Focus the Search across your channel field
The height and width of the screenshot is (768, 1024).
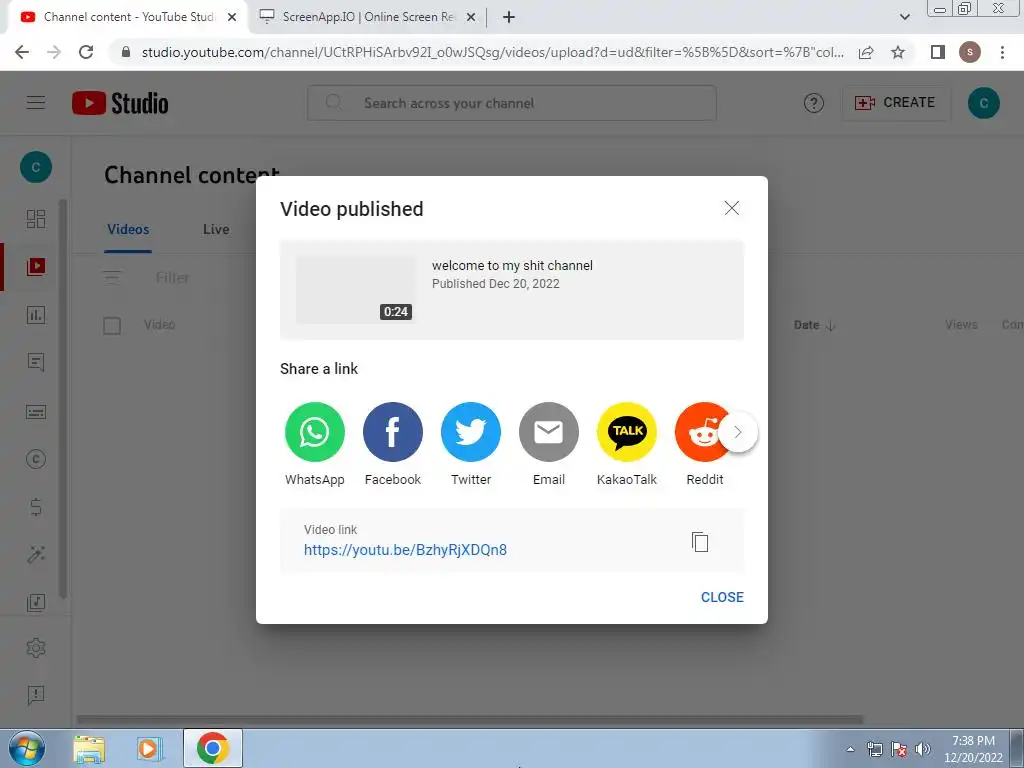(512, 103)
